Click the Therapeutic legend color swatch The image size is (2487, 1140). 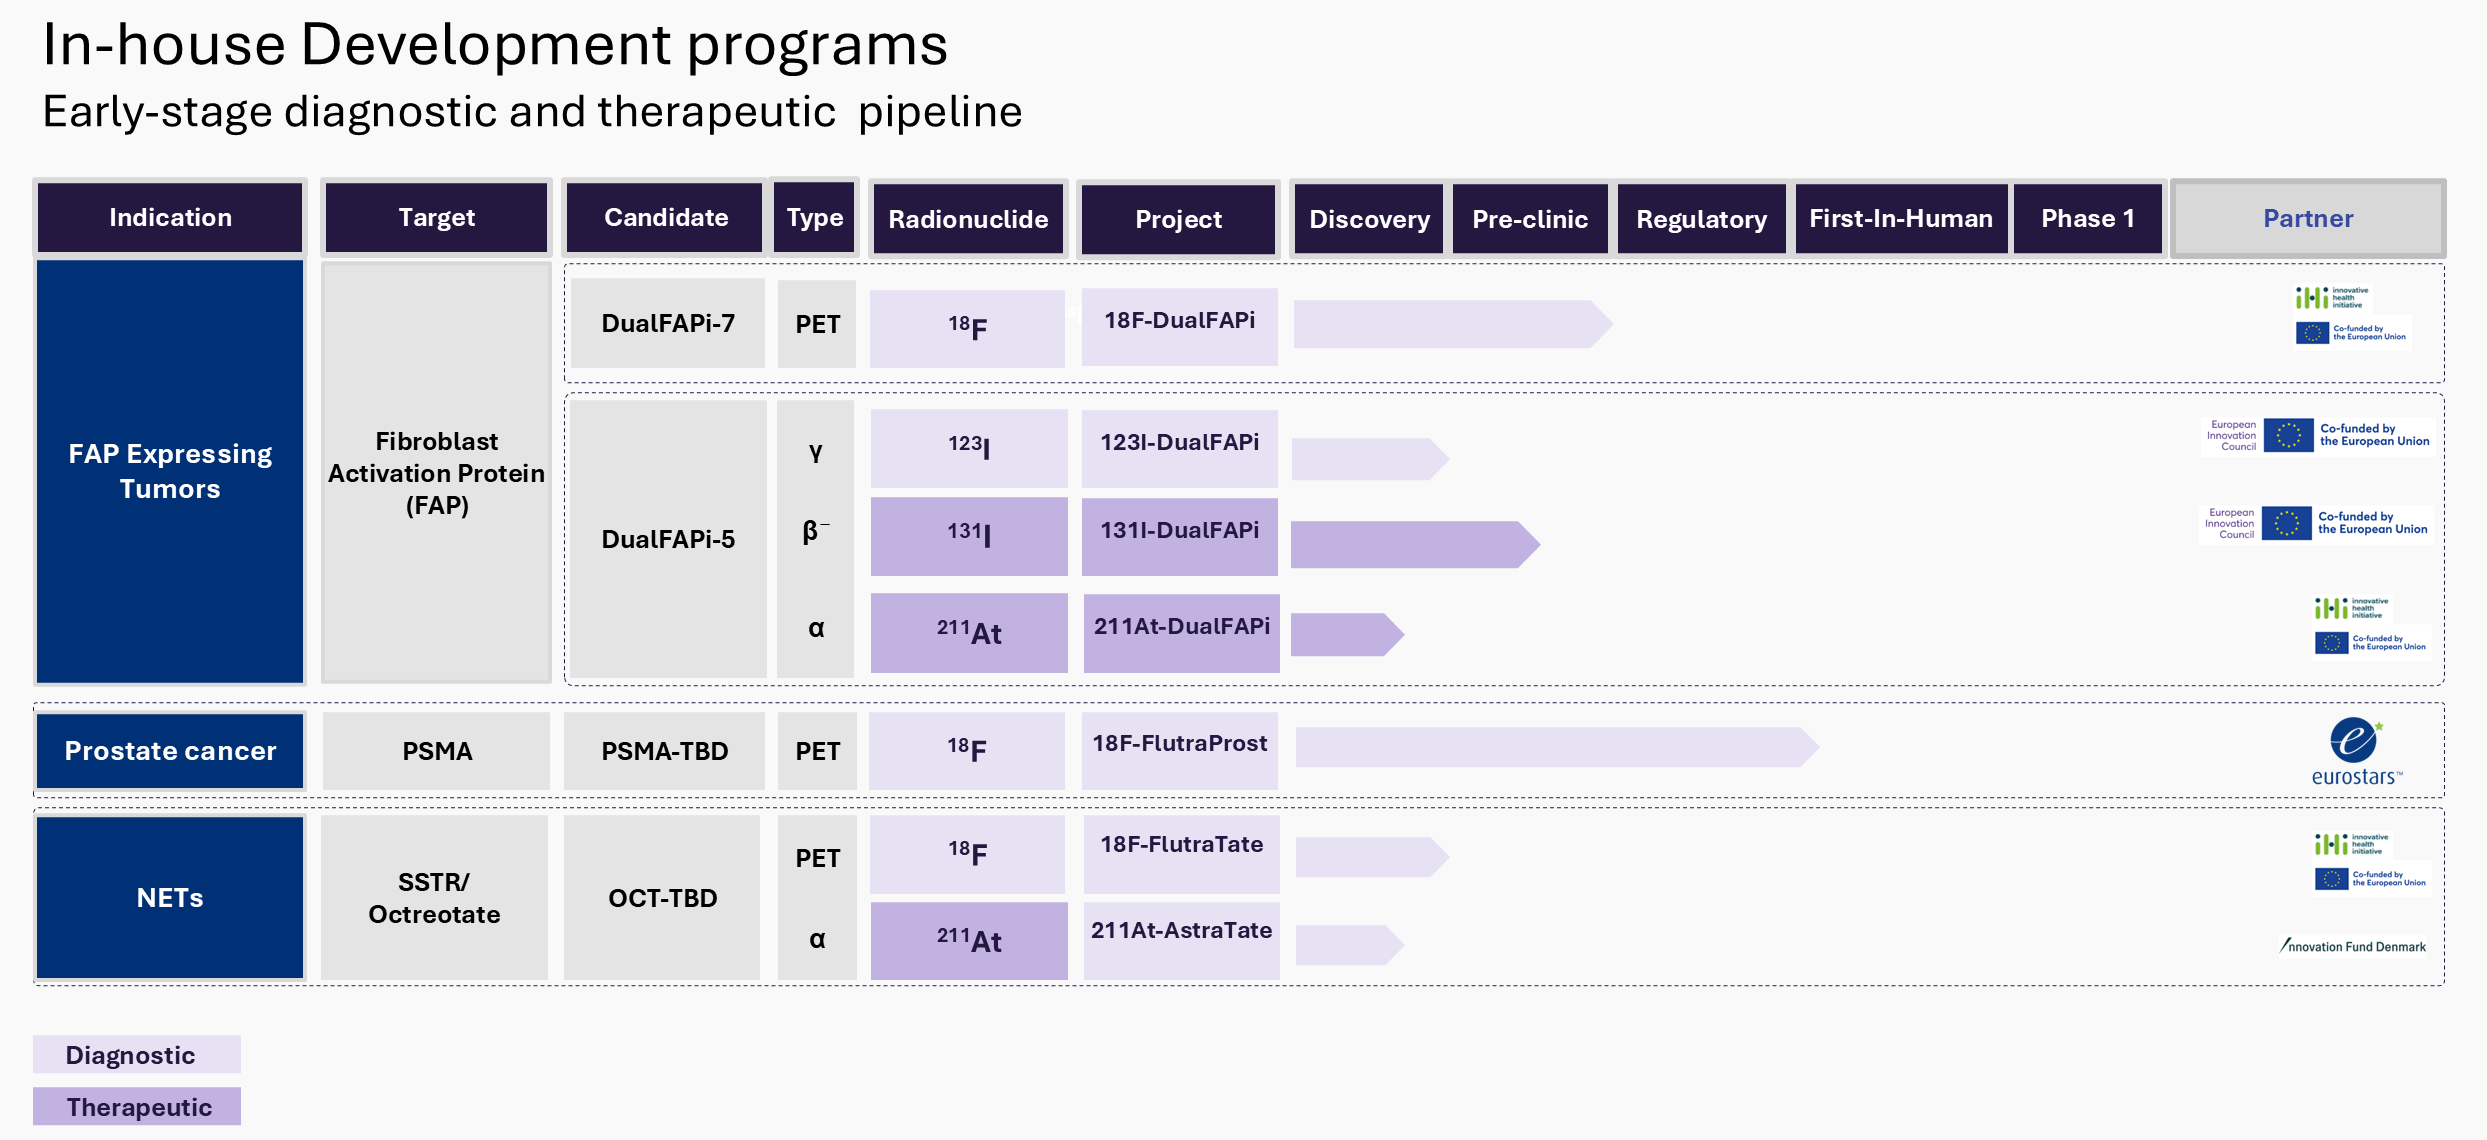[x=137, y=1106]
